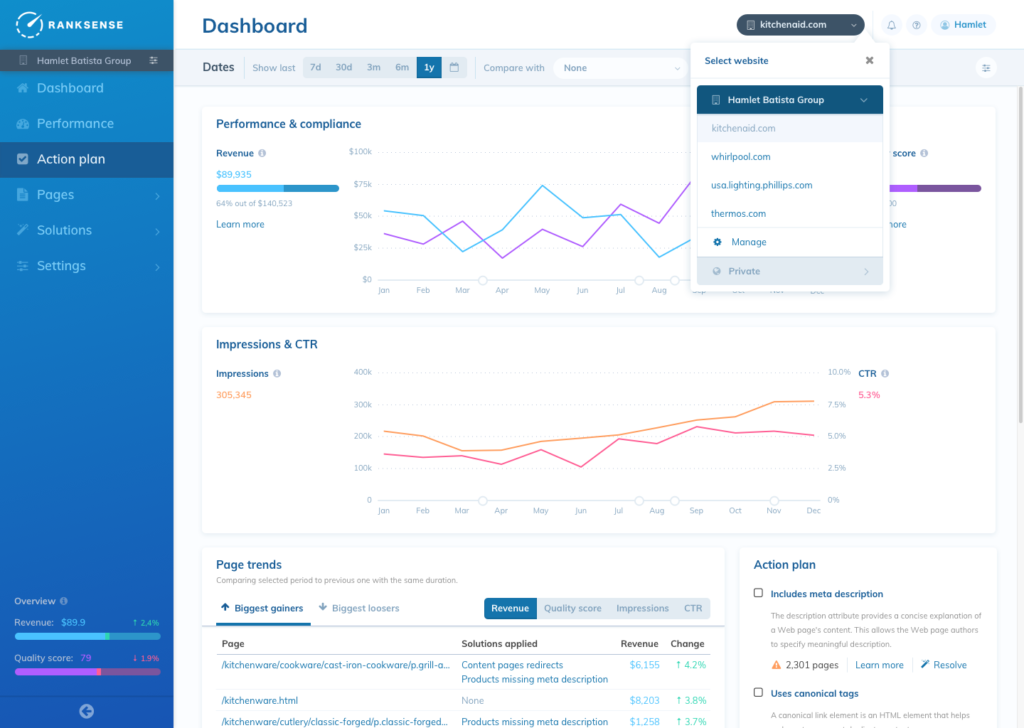The height and width of the screenshot is (728, 1024).
Task: Select Quality score metric tab
Action: pyautogui.click(x=573, y=608)
